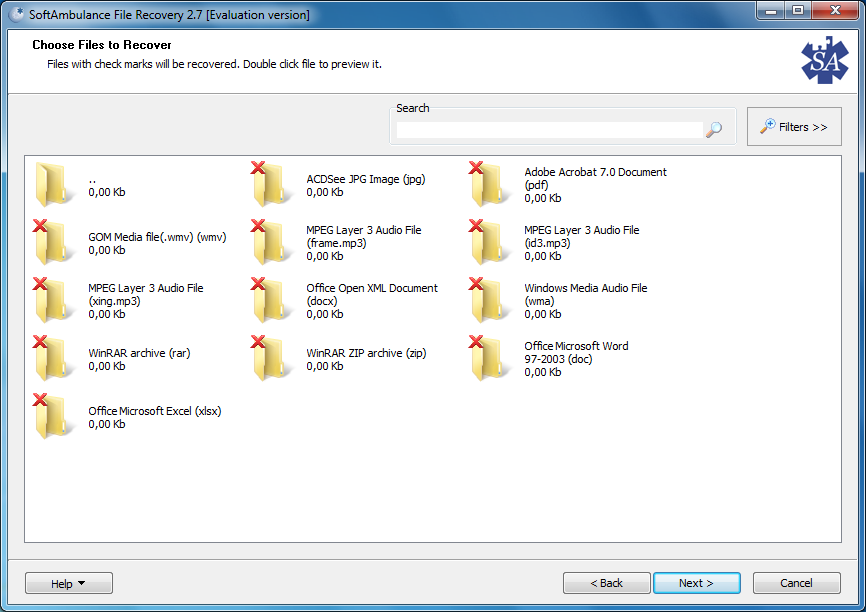Proceed with the Next > button

click(x=696, y=583)
